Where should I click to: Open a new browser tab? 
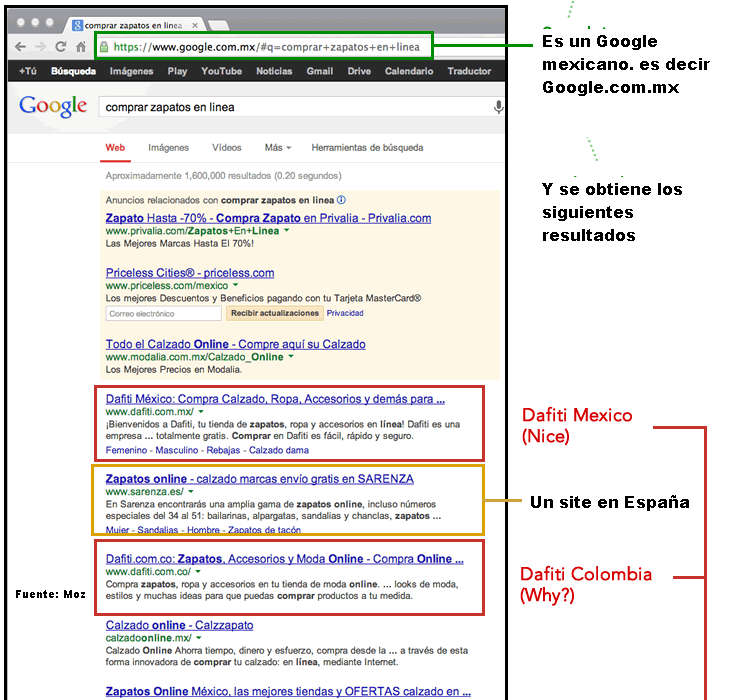click(218, 25)
